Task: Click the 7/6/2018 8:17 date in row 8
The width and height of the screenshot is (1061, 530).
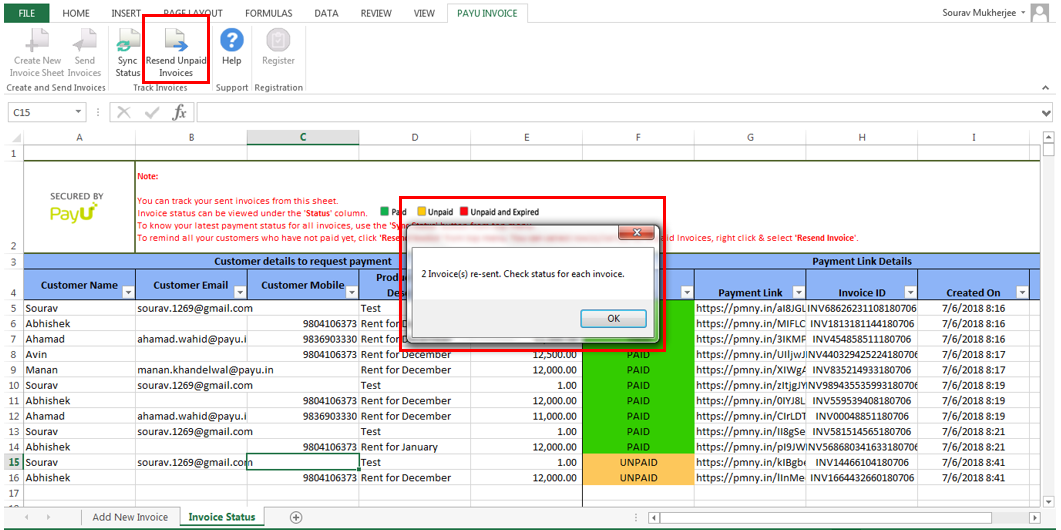Action: [973, 354]
